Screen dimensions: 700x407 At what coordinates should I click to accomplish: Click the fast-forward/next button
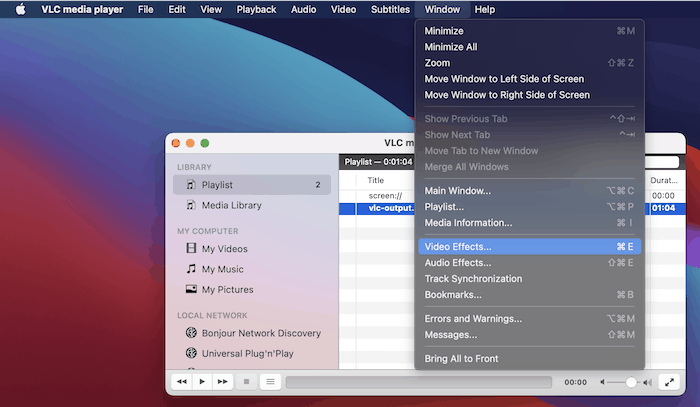click(223, 381)
